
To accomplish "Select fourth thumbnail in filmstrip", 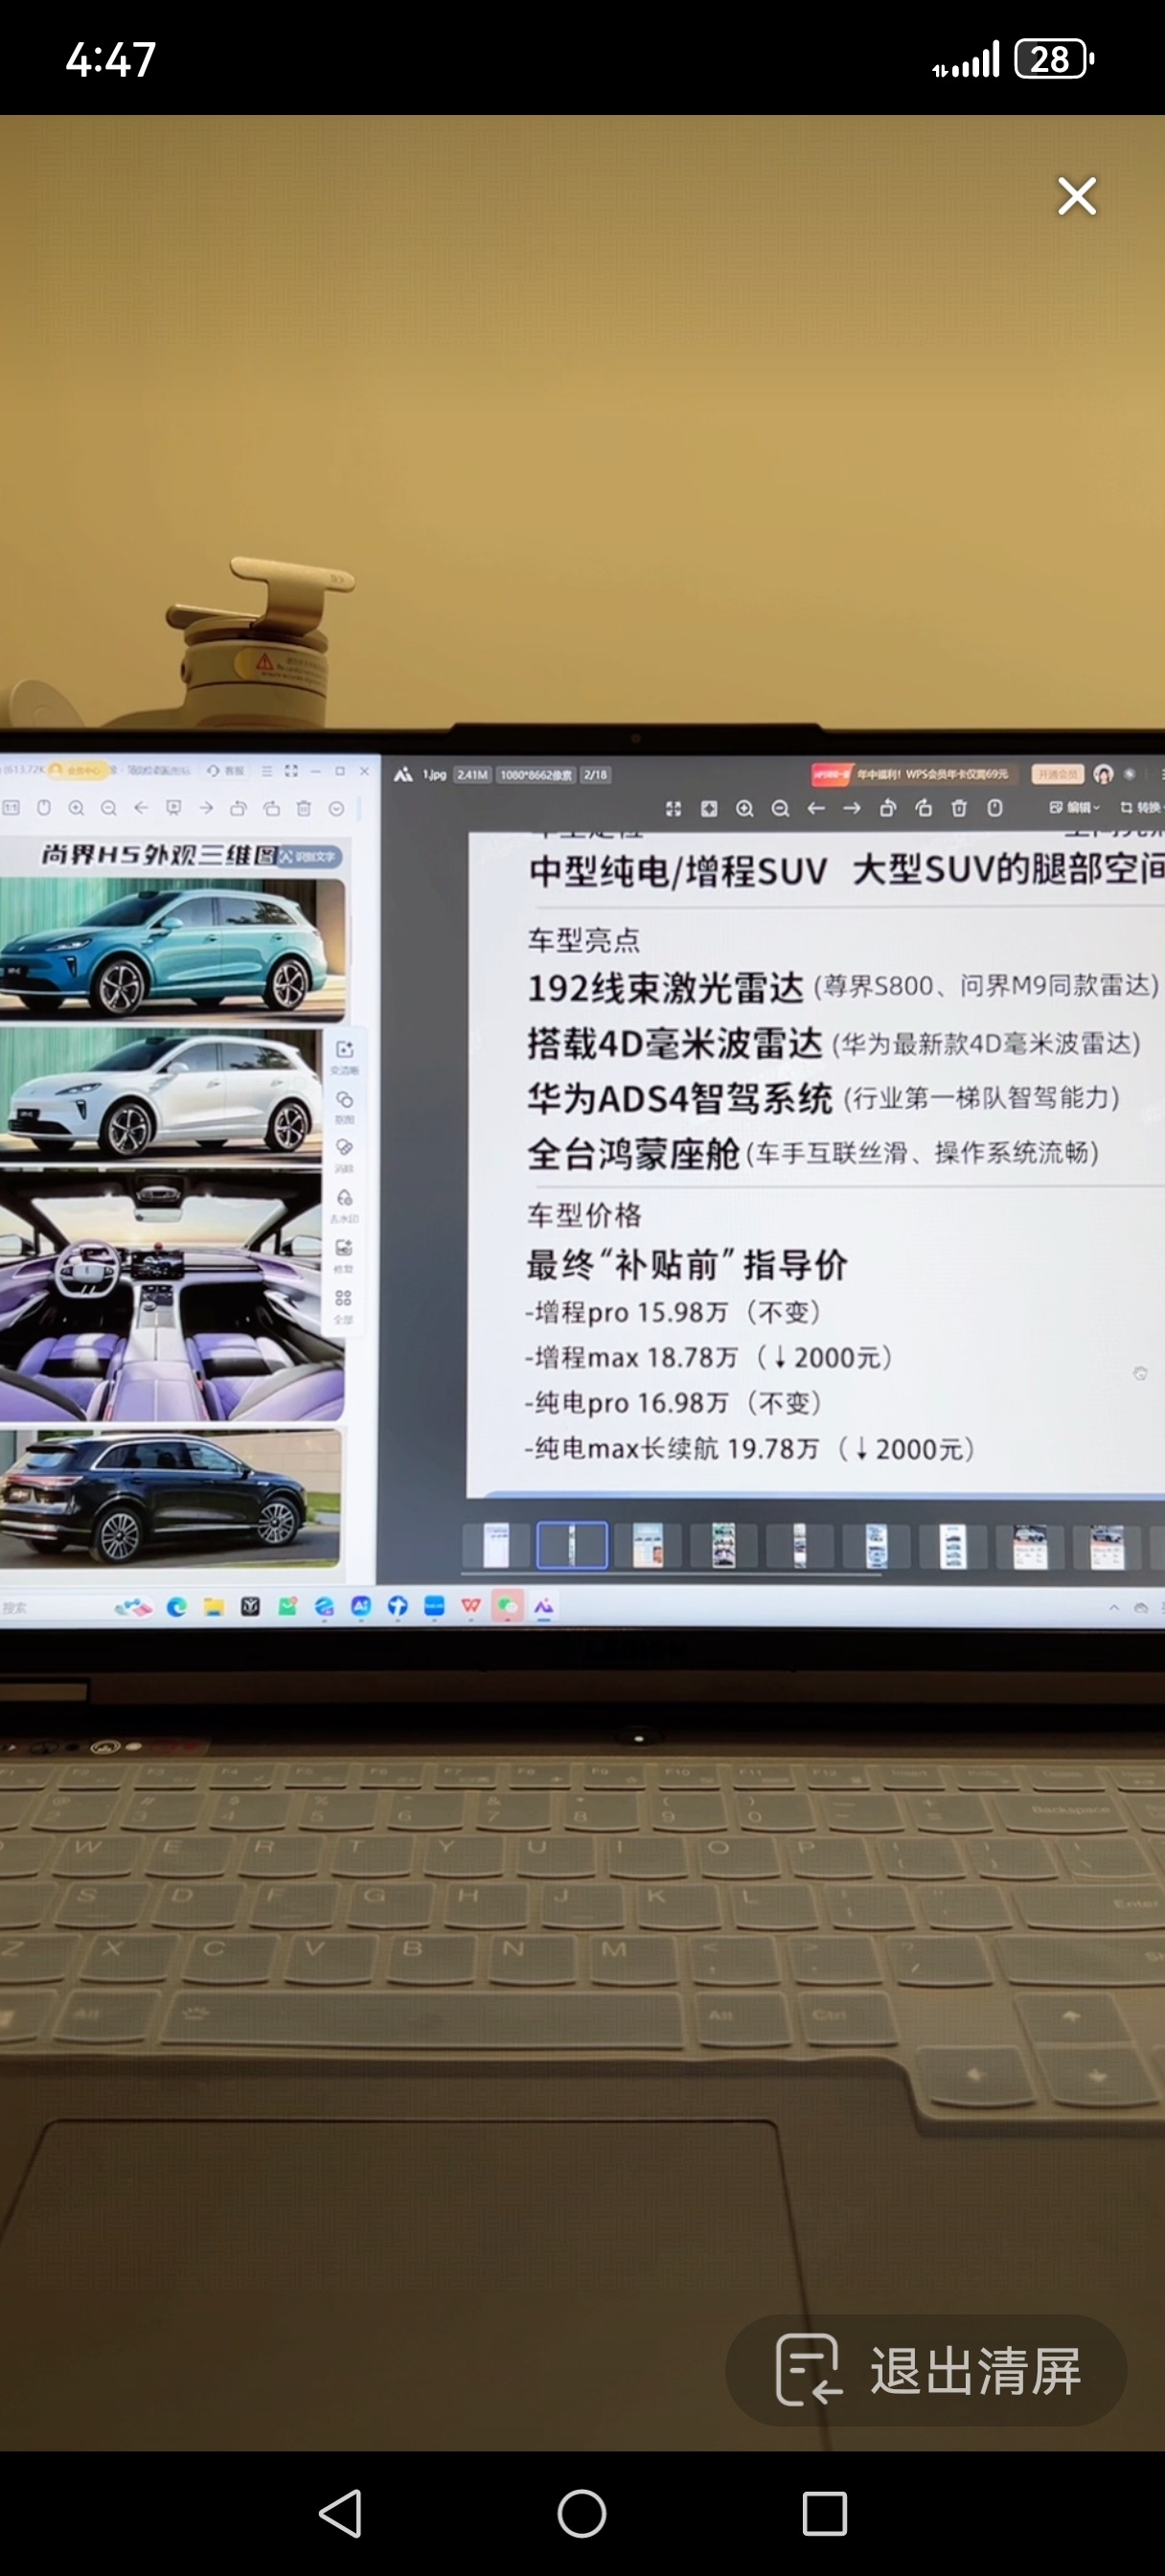I will pos(723,1545).
